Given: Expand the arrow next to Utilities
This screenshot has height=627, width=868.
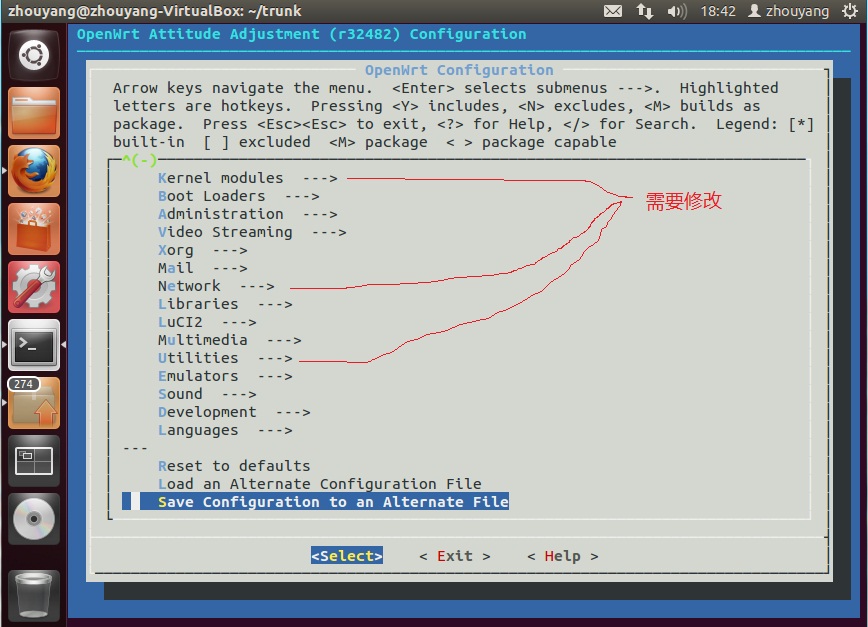Looking at the screenshot, I should [x=275, y=358].
